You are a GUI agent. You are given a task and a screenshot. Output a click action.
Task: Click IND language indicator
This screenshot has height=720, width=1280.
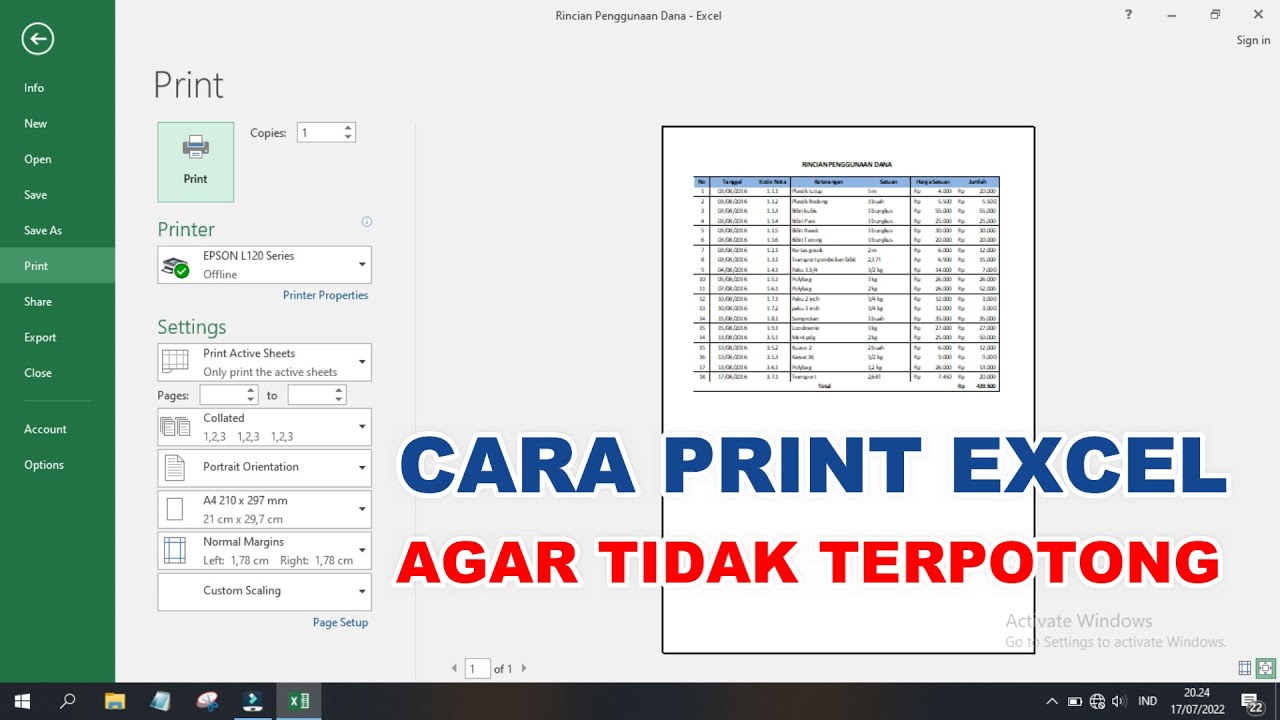click(x=1148, y=701)
